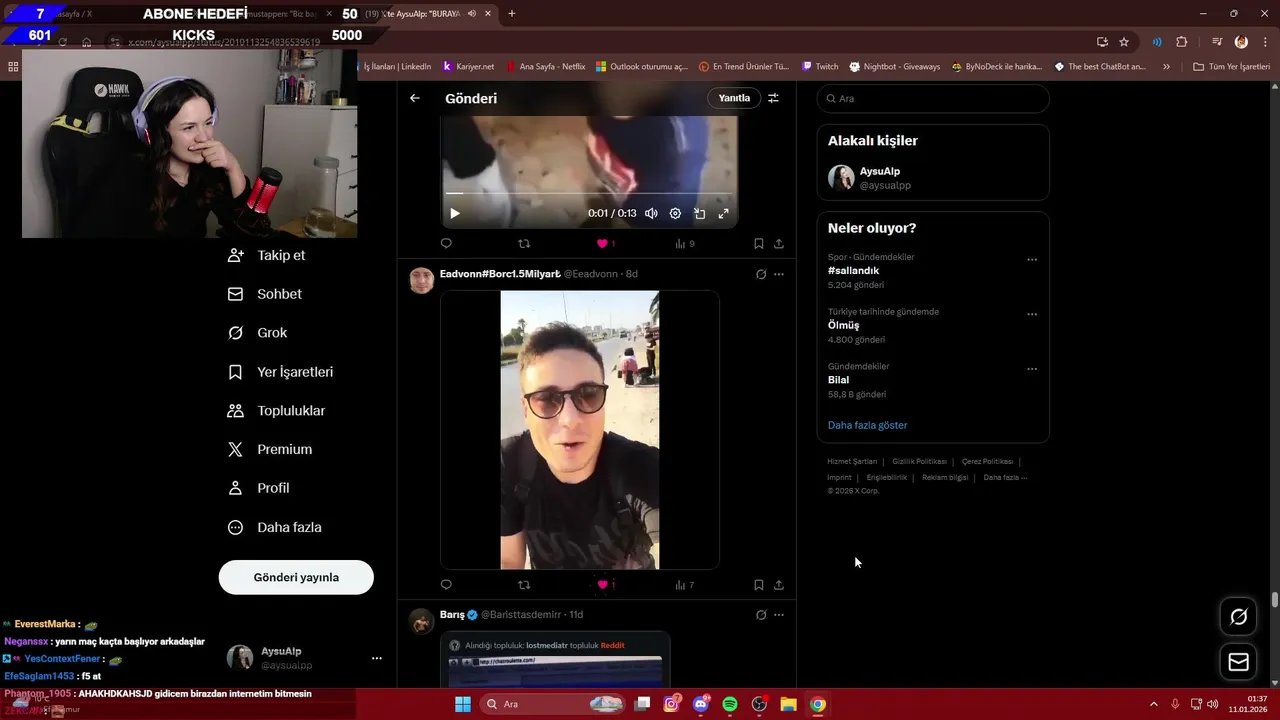Image resolution: width=1280 pixels, height=720 pixels.
Task: Open AysuAlp account switcher dots
Action: pos(377,658)
